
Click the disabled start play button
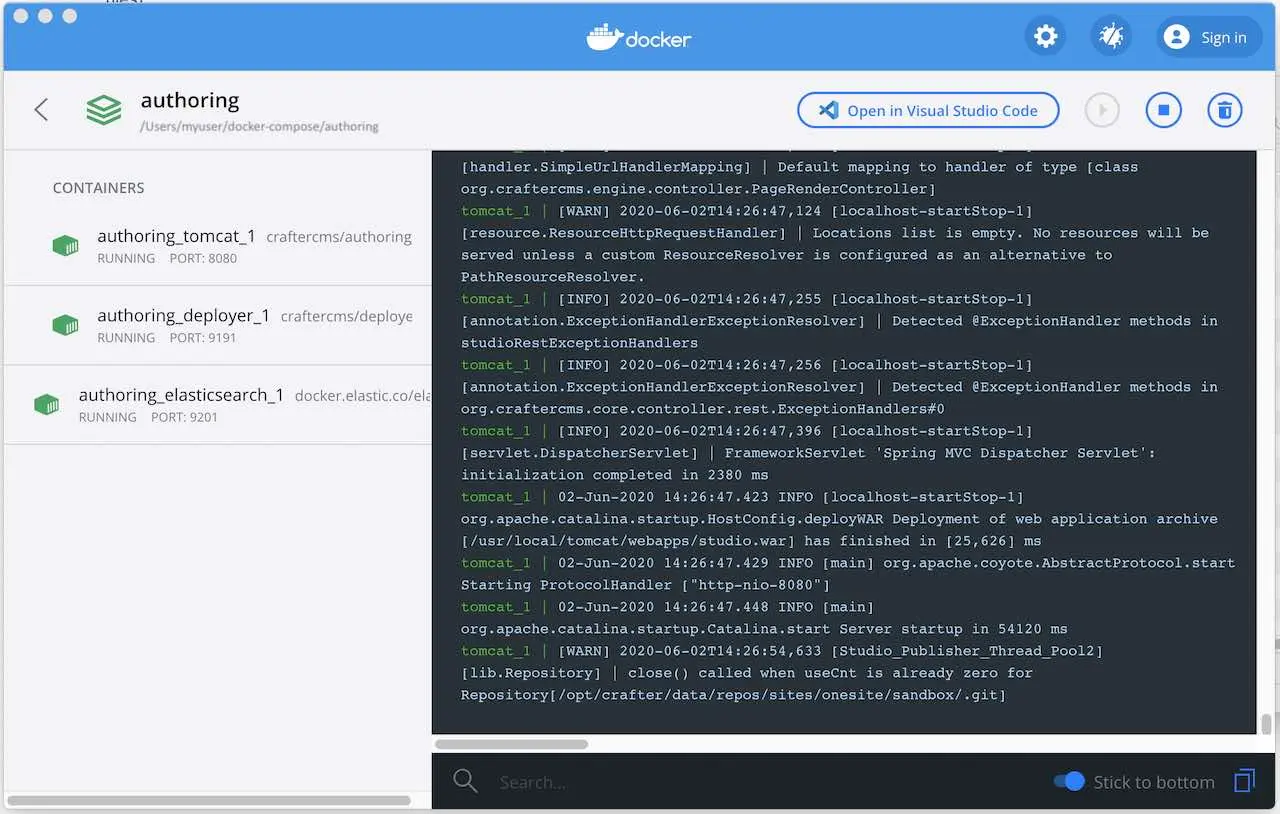coord(1102,110)
